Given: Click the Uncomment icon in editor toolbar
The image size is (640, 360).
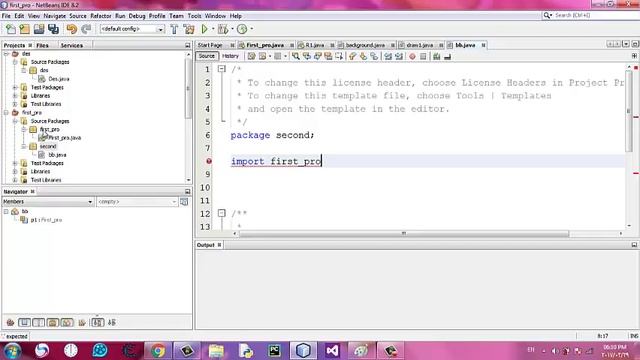Looking at the screenshot, I should [x=447, y=56].
